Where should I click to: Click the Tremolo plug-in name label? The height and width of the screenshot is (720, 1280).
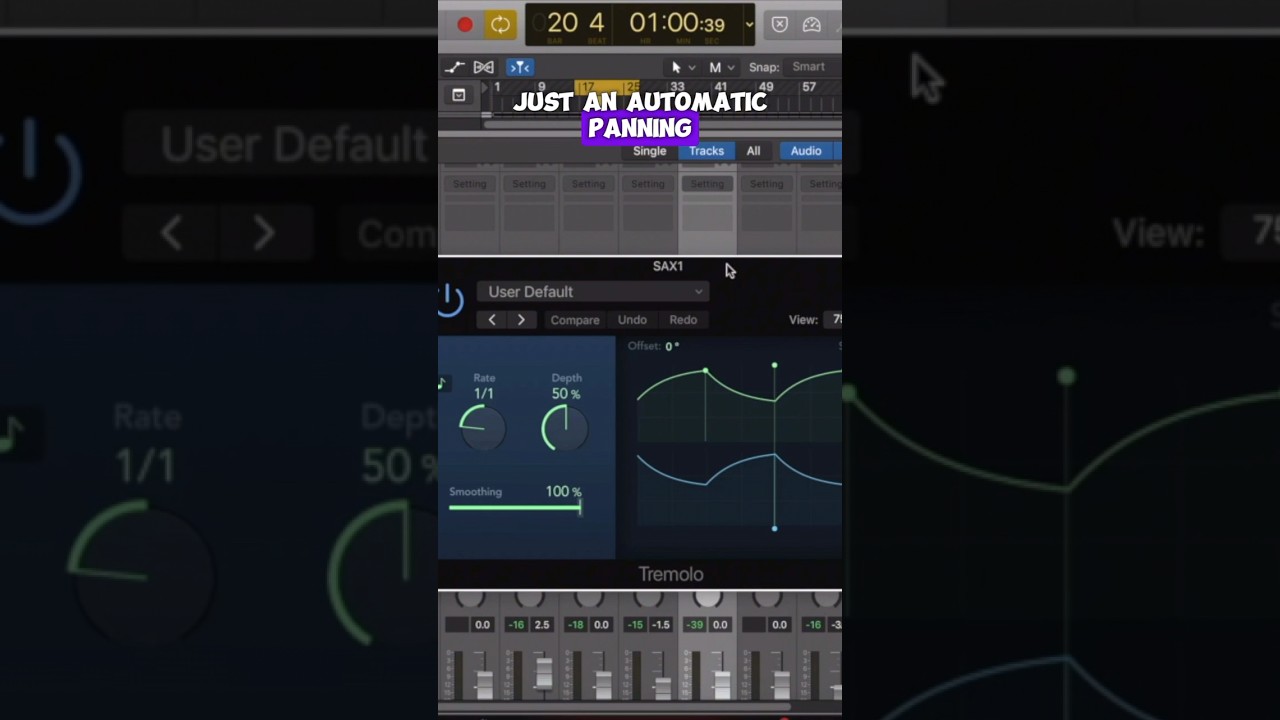[671, 574]
